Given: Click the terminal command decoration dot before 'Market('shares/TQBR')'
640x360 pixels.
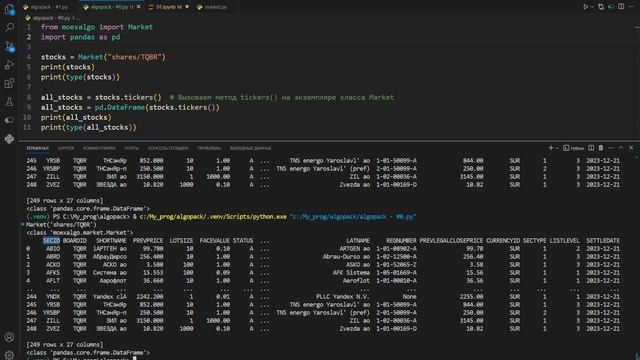Looking at the screenshot, I should (x=22, y=224).
